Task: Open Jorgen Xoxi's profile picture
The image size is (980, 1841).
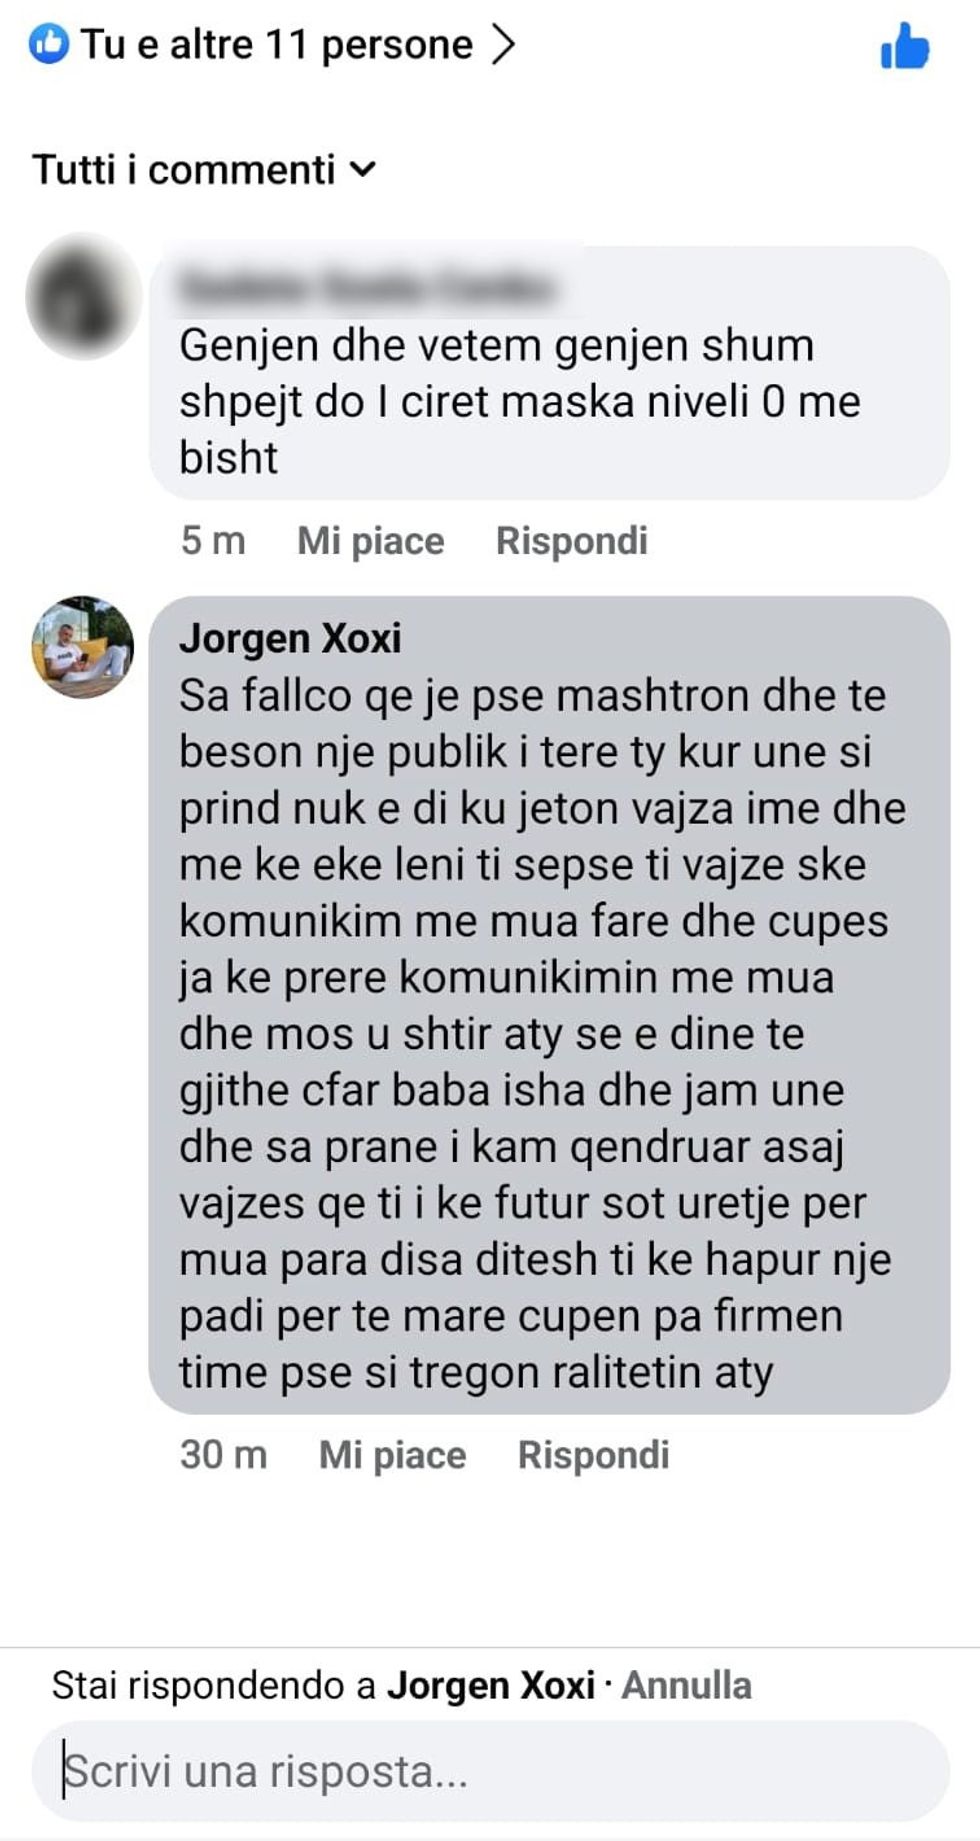Action: (83, 646)
